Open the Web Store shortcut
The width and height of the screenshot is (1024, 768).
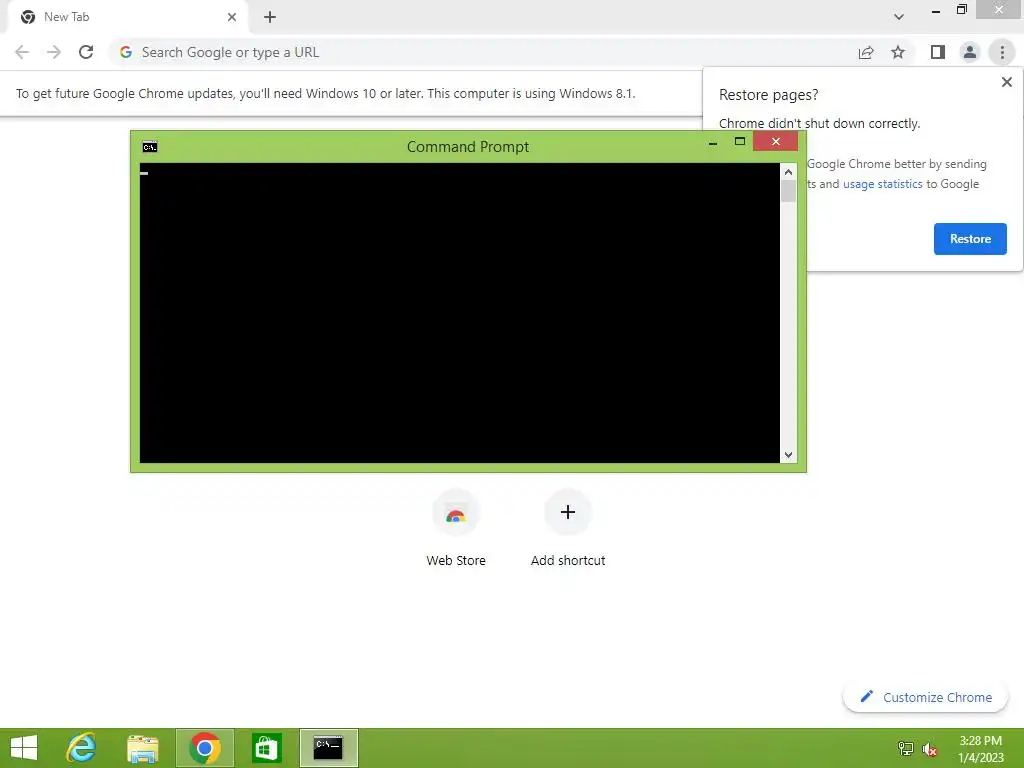click(x=456, y=529)
